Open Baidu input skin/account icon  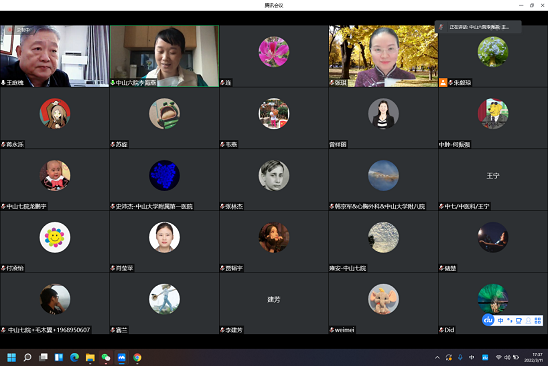(x=528, y=320)
